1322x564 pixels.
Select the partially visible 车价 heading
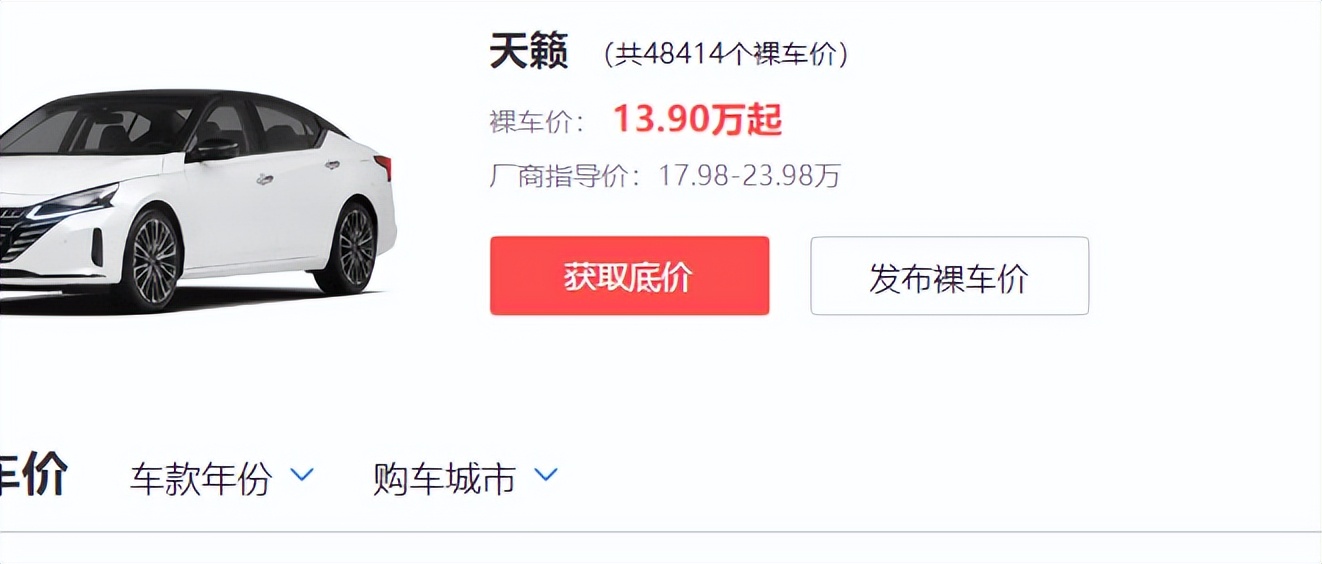coord(33,474)
